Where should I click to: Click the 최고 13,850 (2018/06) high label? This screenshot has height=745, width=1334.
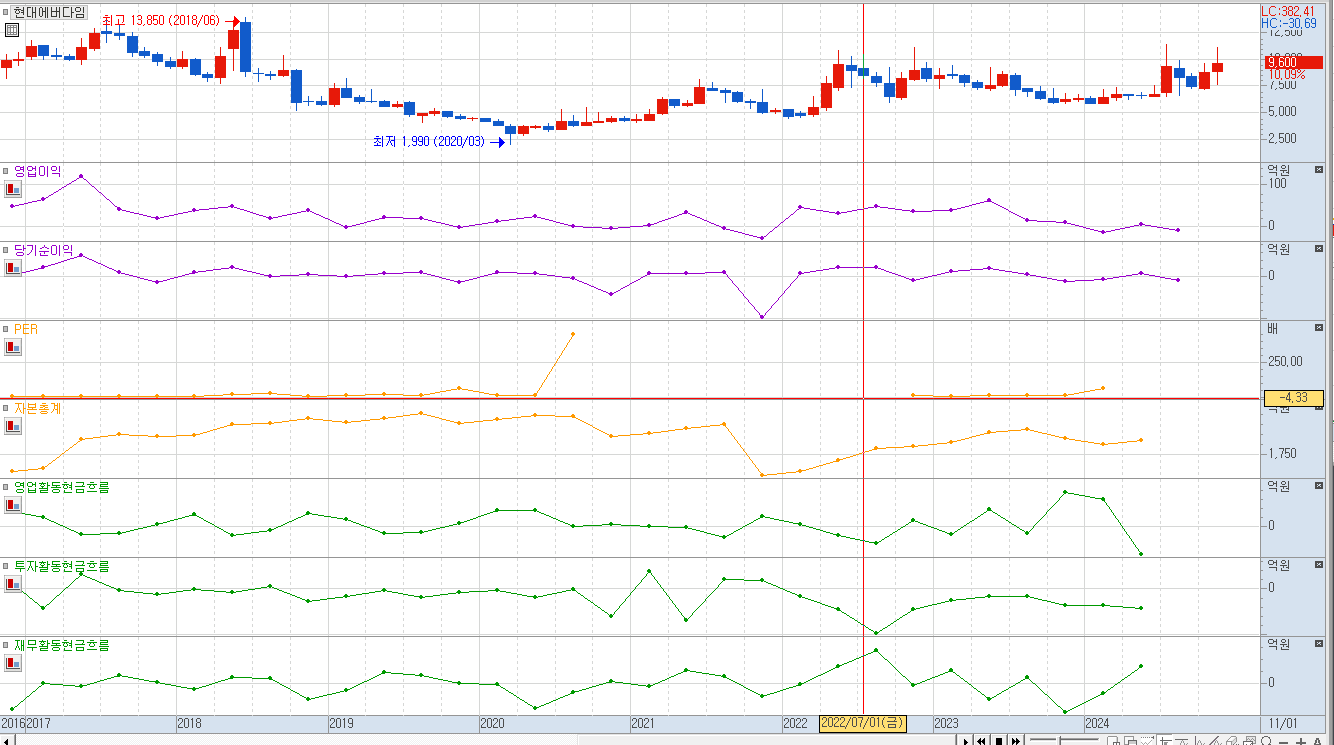(x=160, y=21)
